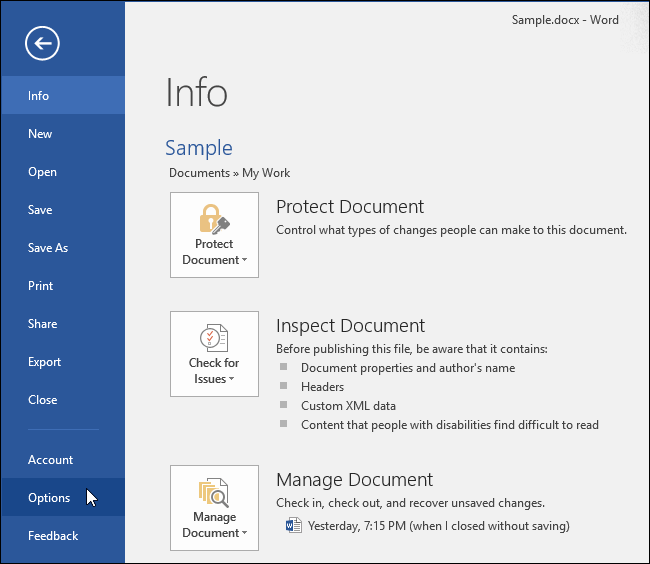Click the Word file icon beside Yesterday's version

pos(293,525)
